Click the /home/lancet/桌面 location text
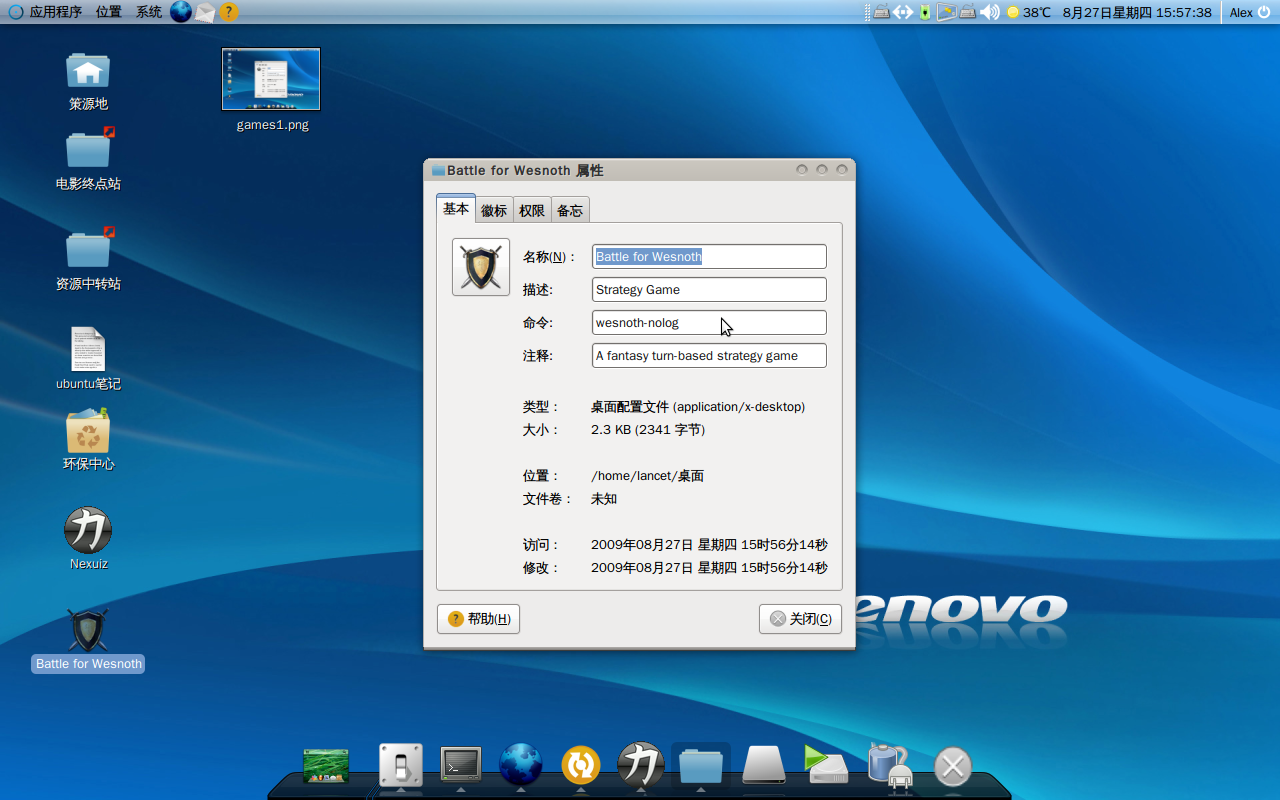1280x800 pixels. pos(647,476)
